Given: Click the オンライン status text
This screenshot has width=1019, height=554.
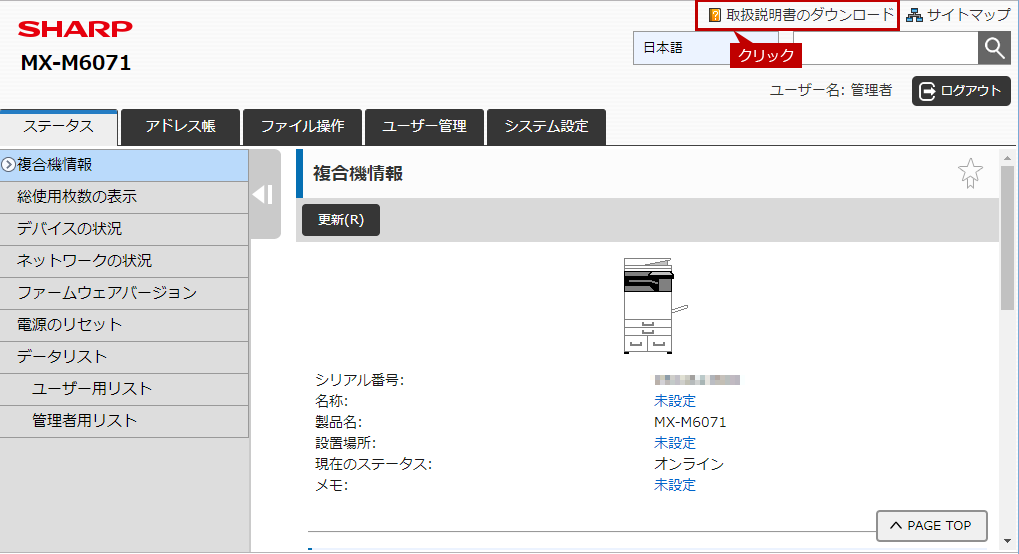Looking at the screenshot, I should point(689,464).
